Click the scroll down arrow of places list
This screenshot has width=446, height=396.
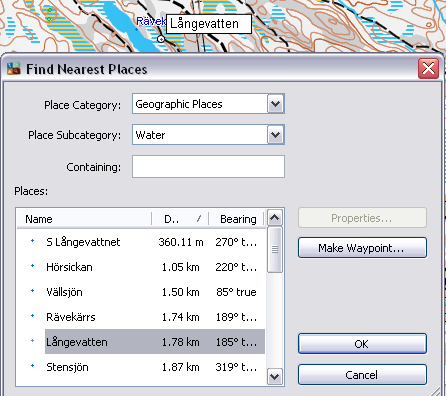(275, 377)
